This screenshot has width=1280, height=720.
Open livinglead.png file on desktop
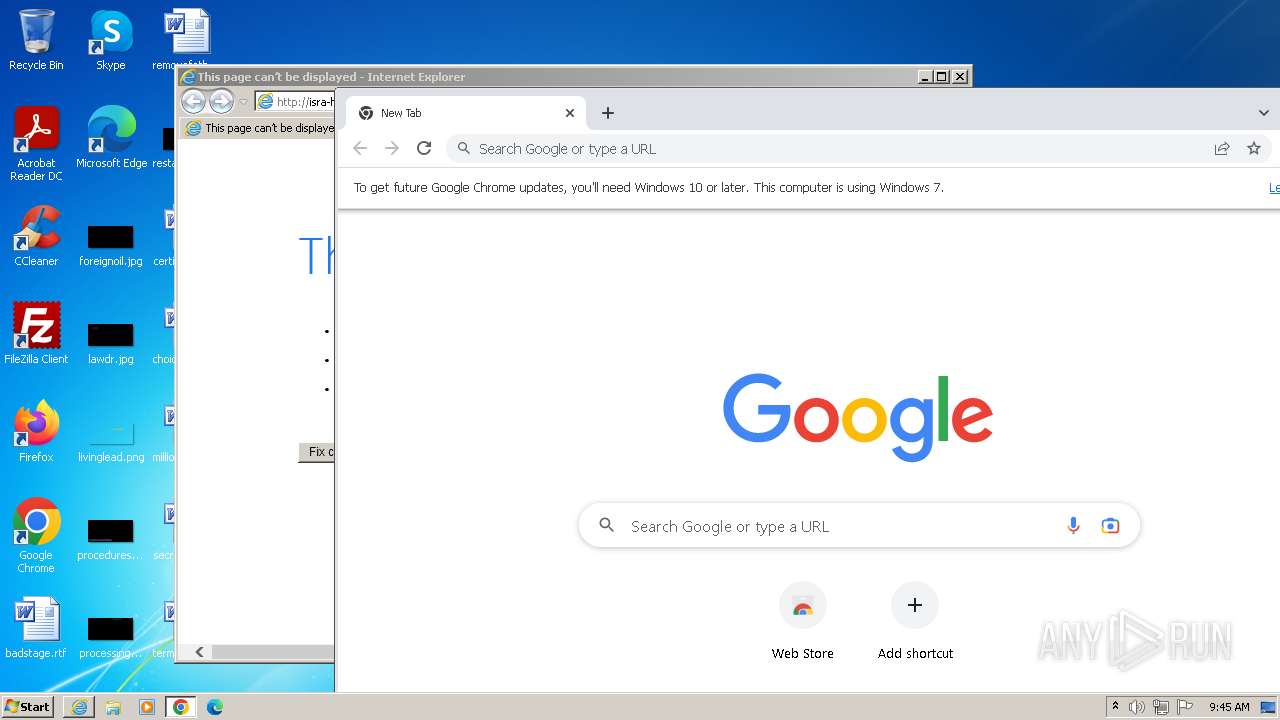coord(111,442)
